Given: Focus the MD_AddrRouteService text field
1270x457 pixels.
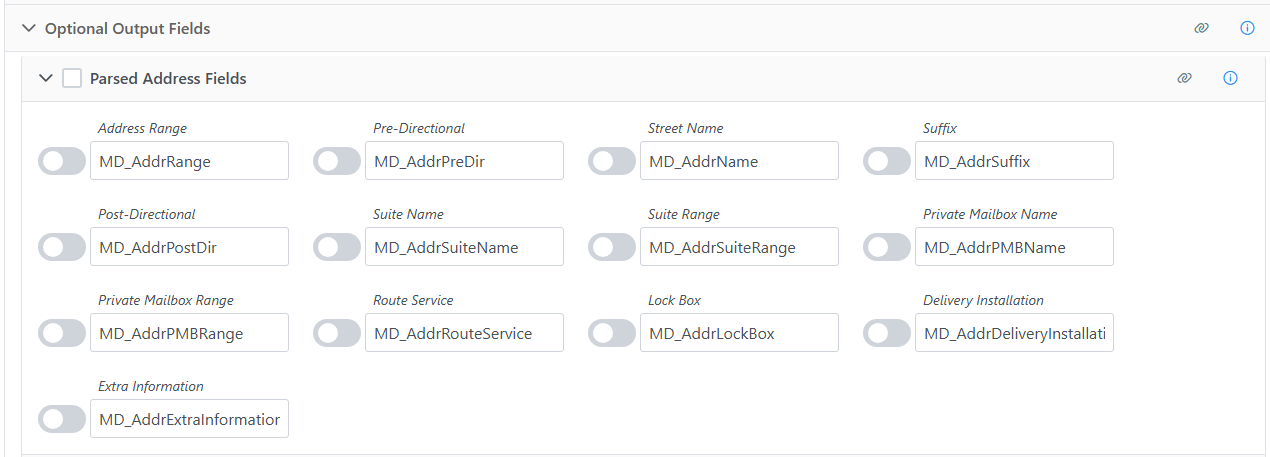Looking at the screenshot, I should [x=464, y=333].
